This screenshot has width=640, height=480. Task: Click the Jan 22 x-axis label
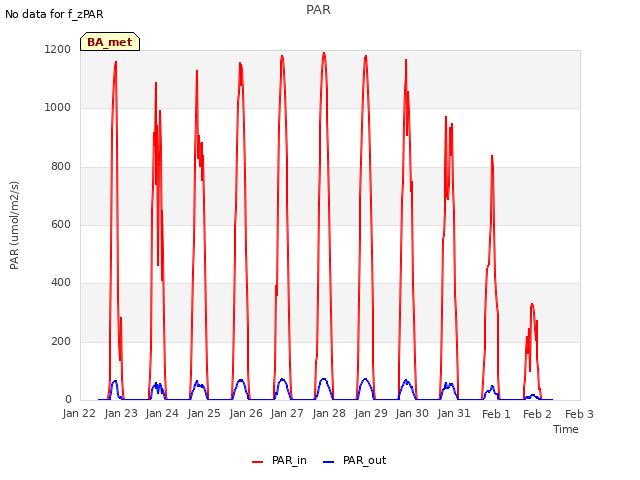pyautogui.click(x=79, y=413)
